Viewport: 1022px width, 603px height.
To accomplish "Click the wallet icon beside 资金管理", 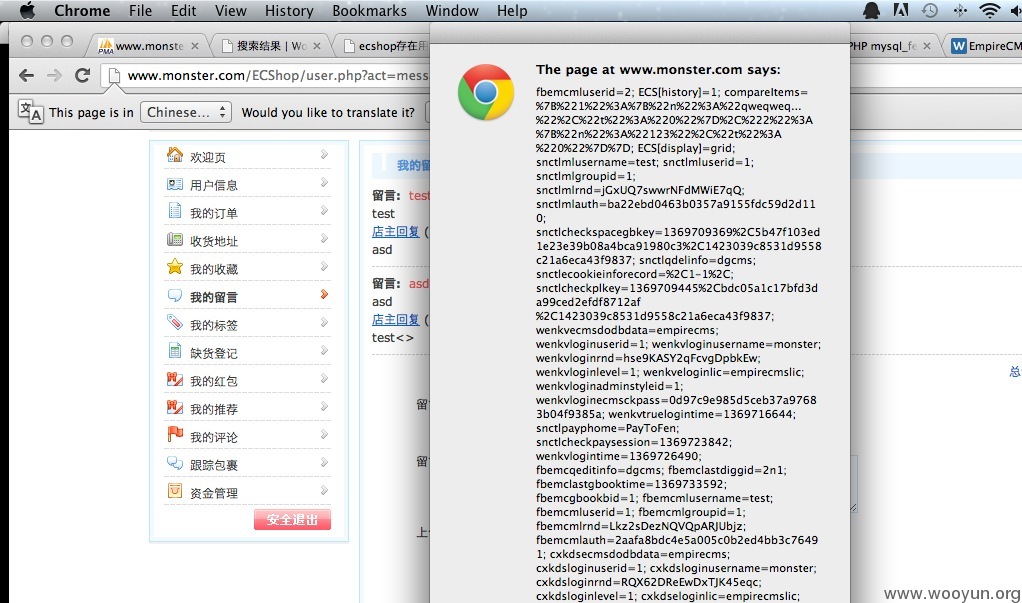I will tap(175, 490).
